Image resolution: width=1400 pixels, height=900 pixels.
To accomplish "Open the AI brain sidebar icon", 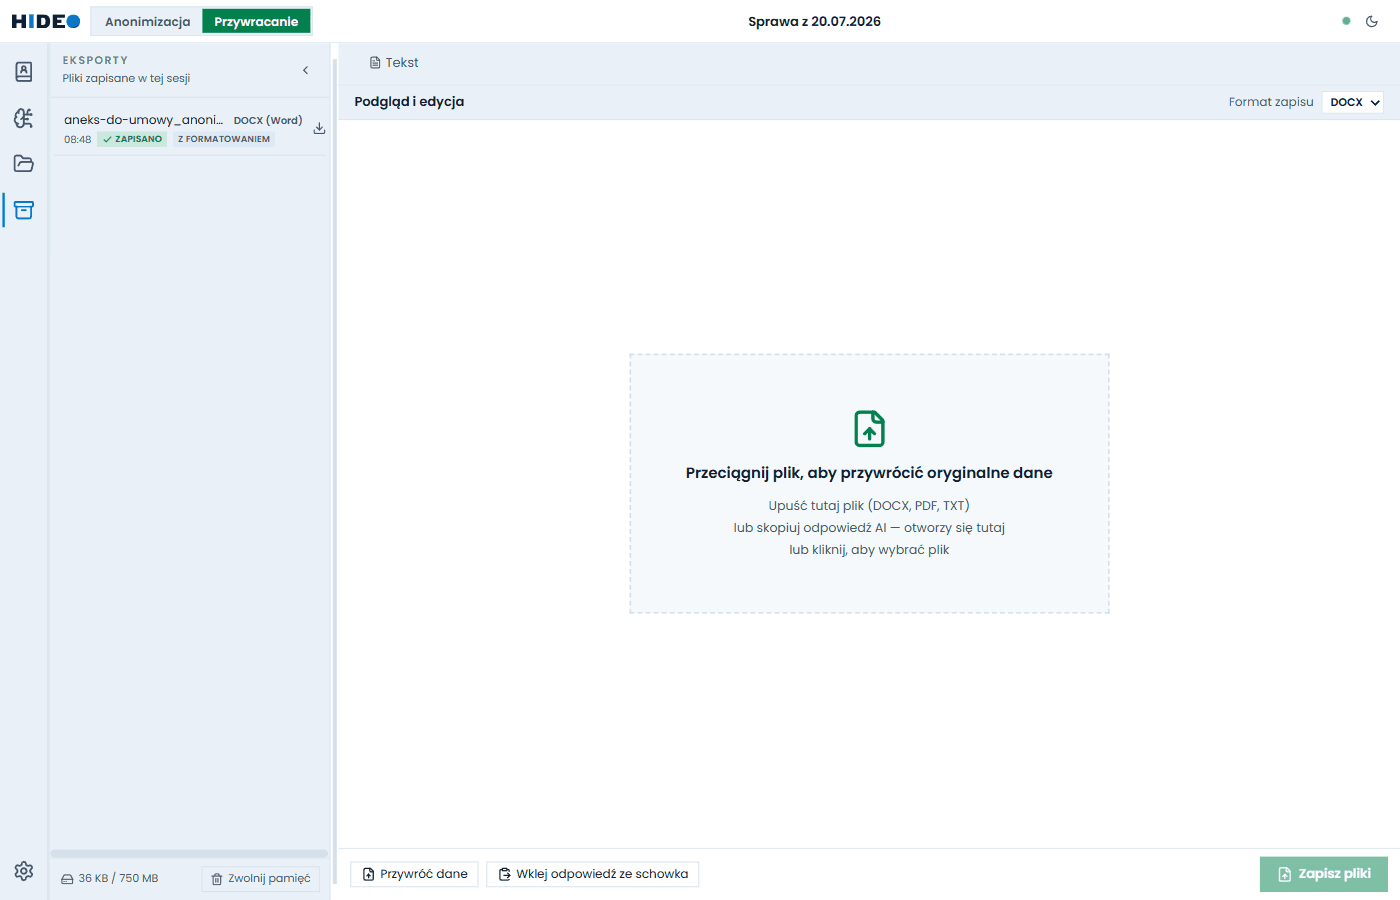I will [24, 118].
